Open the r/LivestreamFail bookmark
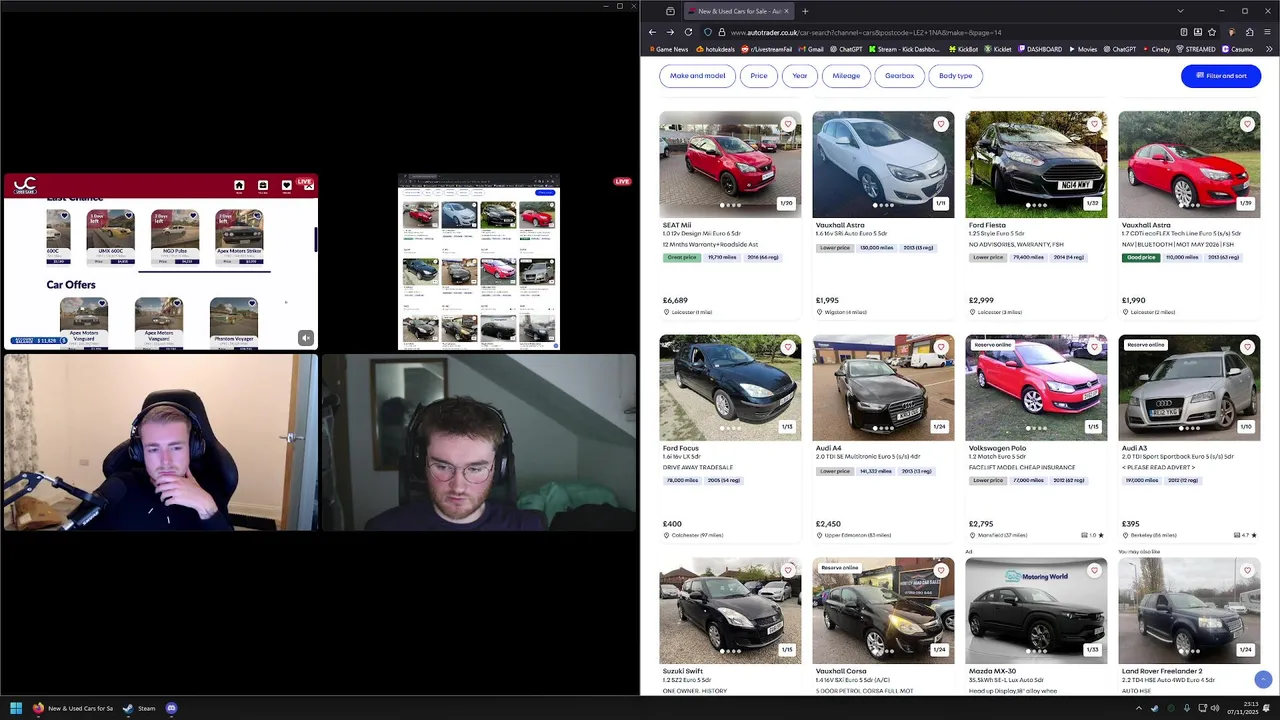The height and width of the screenshot is (720, 1280). (x=767, y=49)
